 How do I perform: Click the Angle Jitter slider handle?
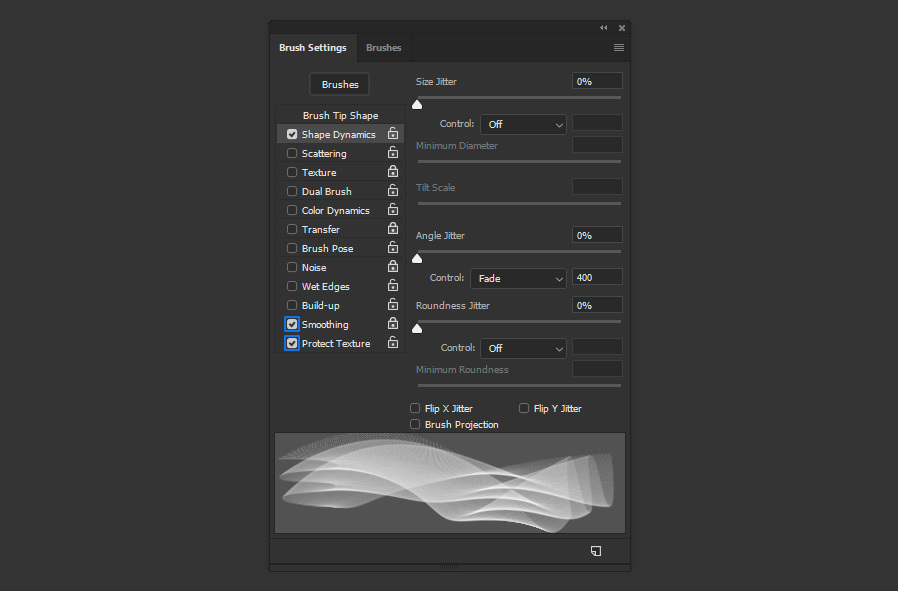coord(417,259)
